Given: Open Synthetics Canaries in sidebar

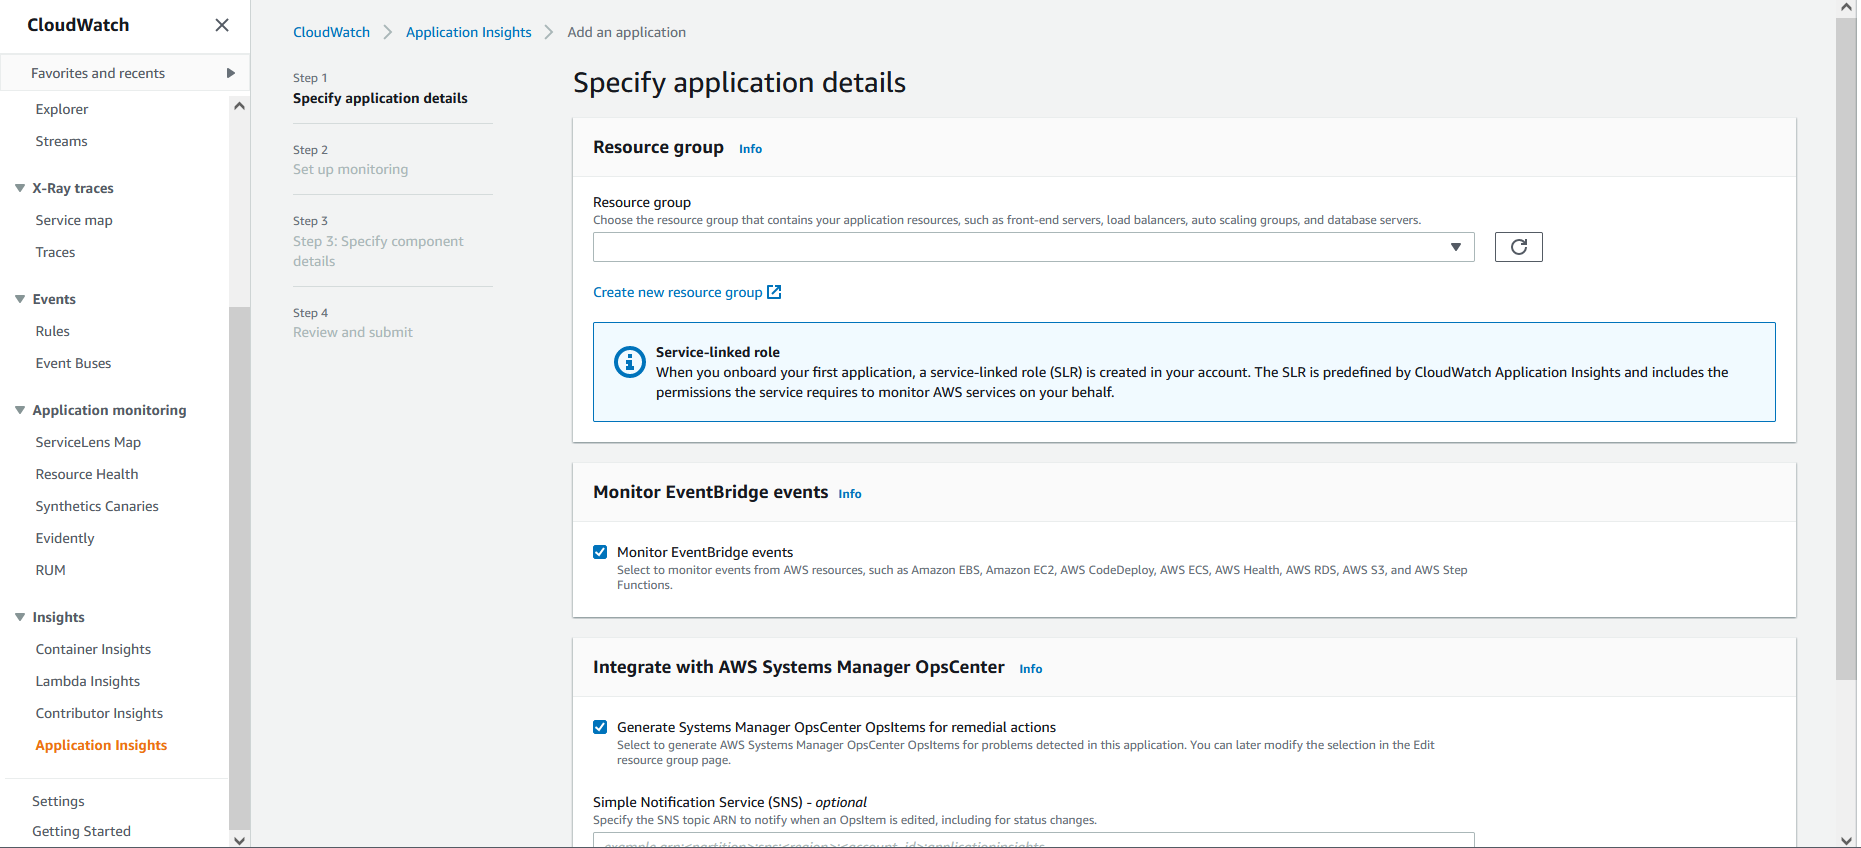Looking at the screenshot, I should tap(97, 506).
